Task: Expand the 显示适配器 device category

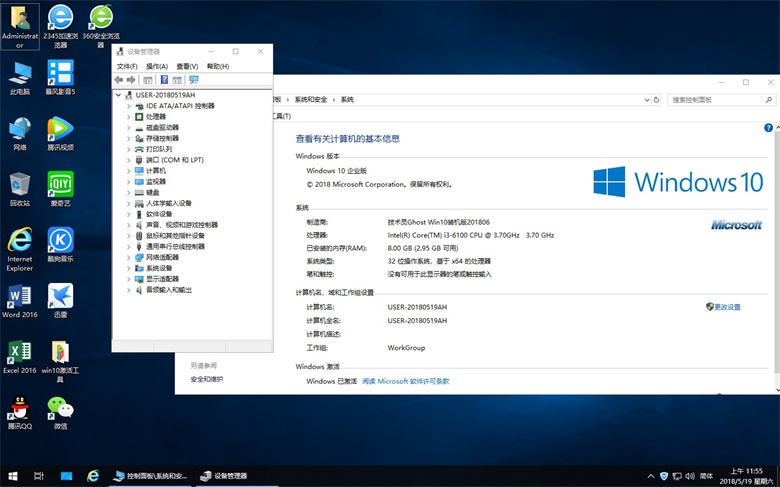Action: click(x=129, y=279)
